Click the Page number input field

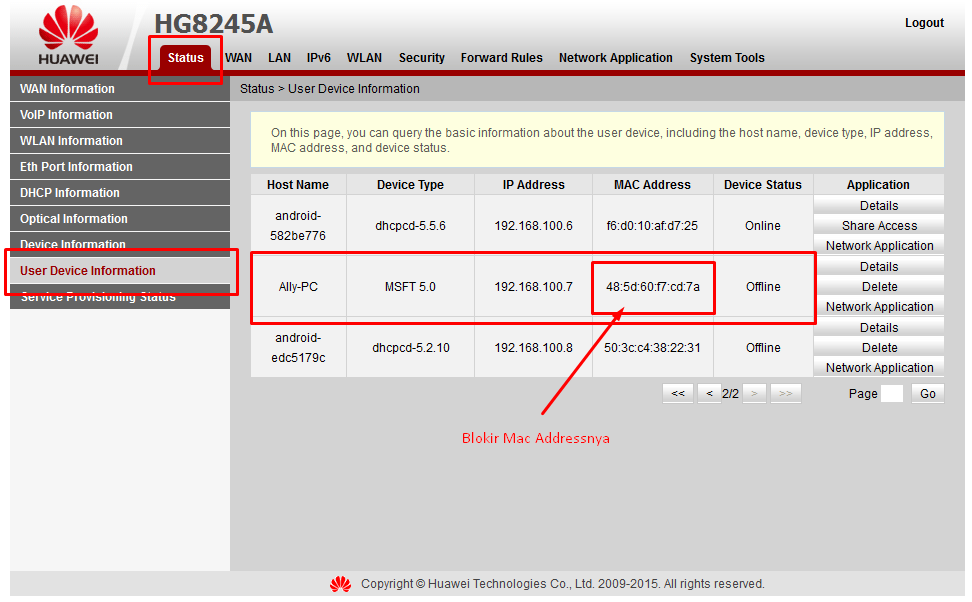click(x=891, y=393)
